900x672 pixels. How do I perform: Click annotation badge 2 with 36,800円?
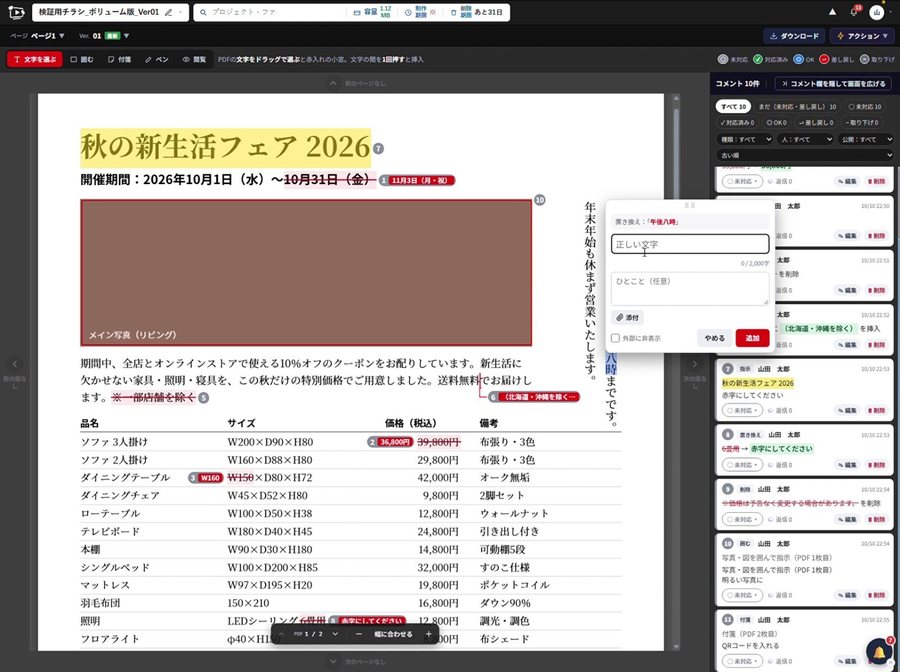[x=390, y=442]
